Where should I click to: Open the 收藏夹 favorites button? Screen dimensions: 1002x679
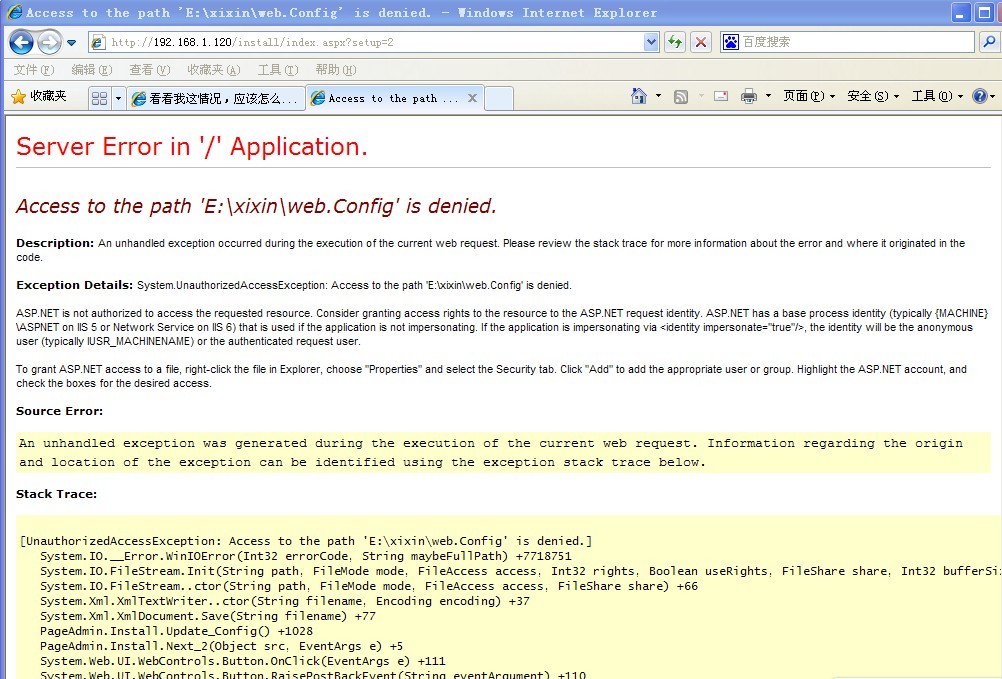click(x=39, y=96)
